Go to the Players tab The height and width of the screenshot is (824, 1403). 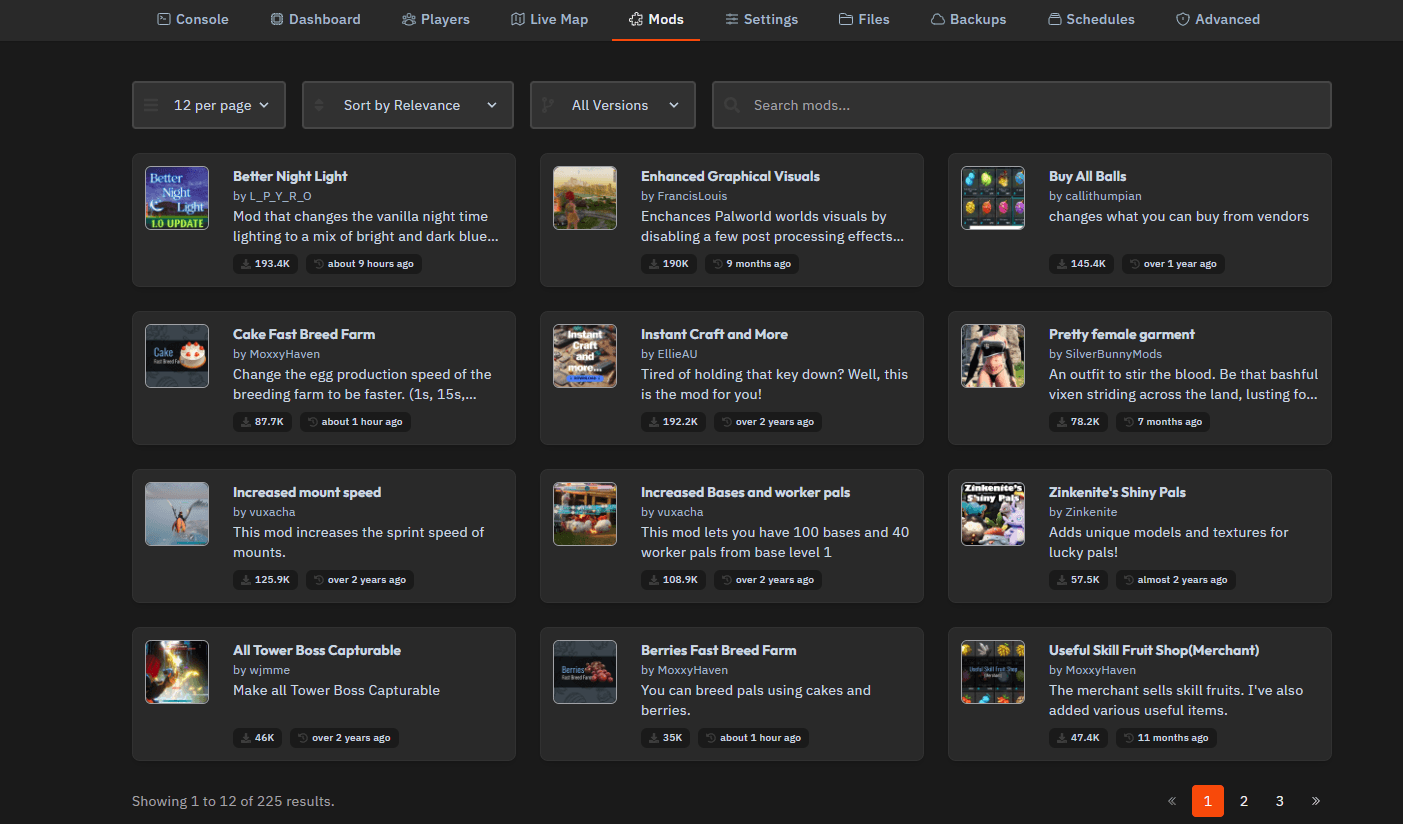[435, 19]
